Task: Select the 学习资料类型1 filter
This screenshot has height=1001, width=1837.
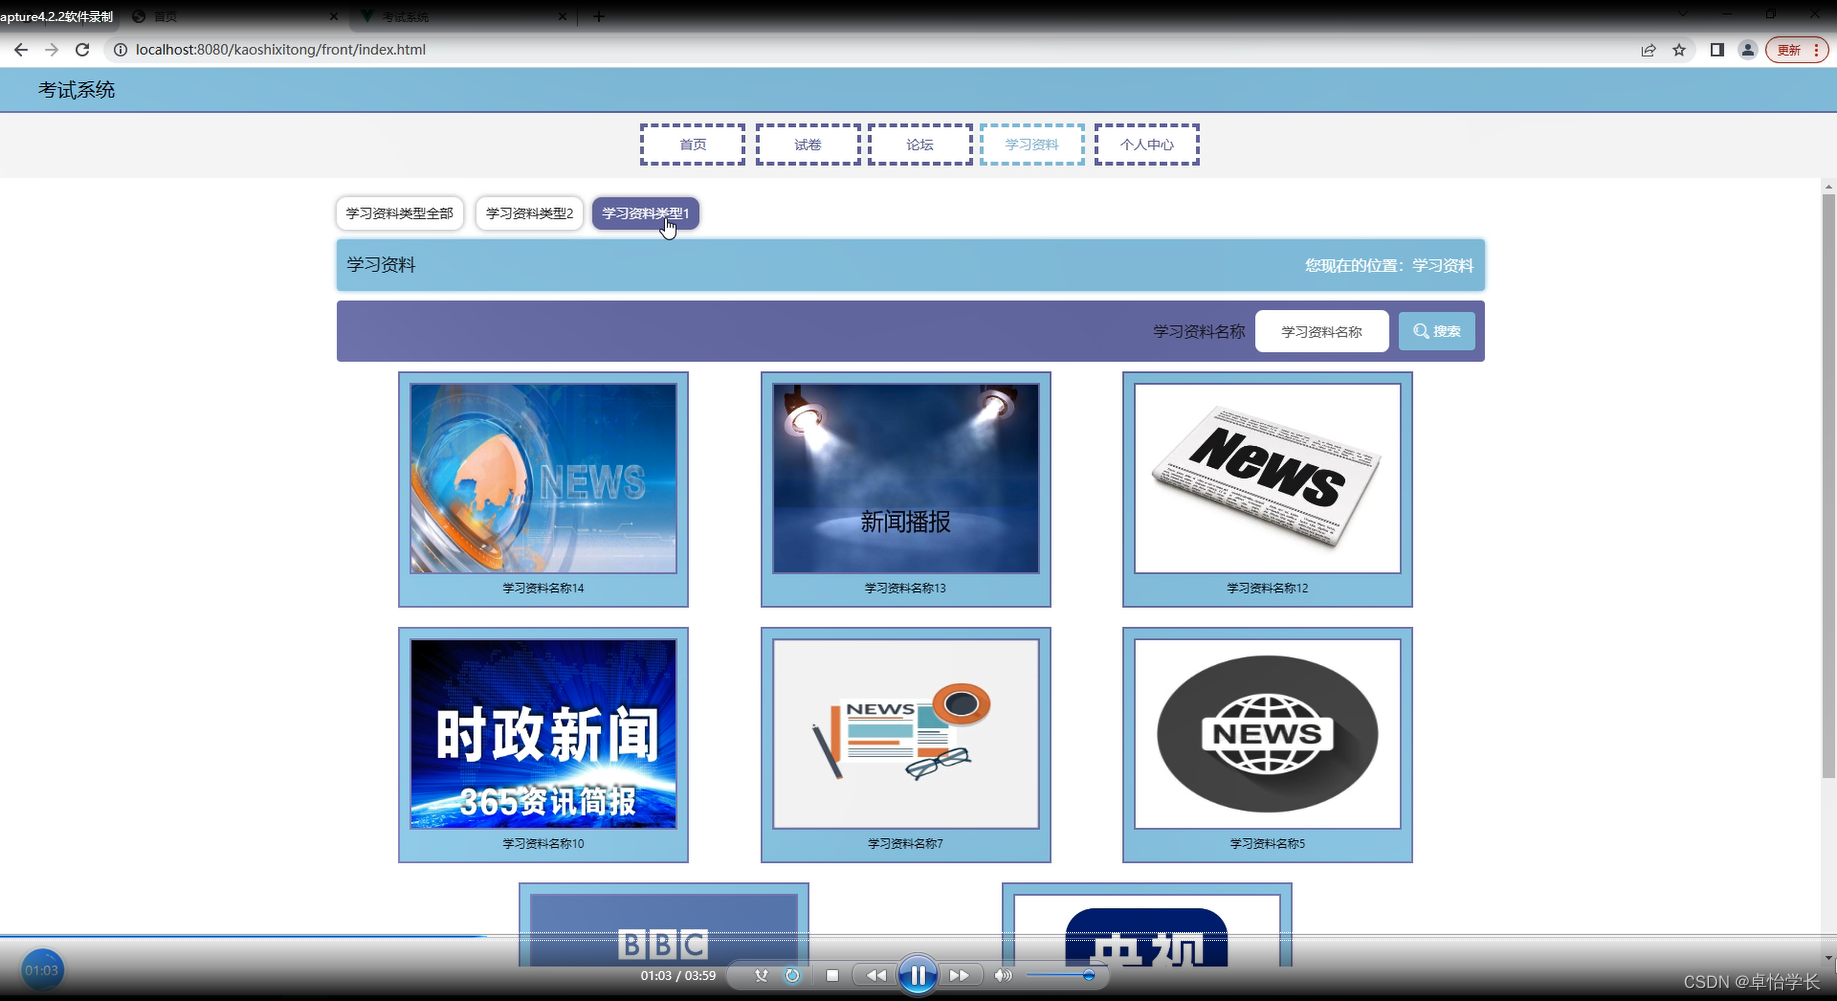Action: coord(645,213)
